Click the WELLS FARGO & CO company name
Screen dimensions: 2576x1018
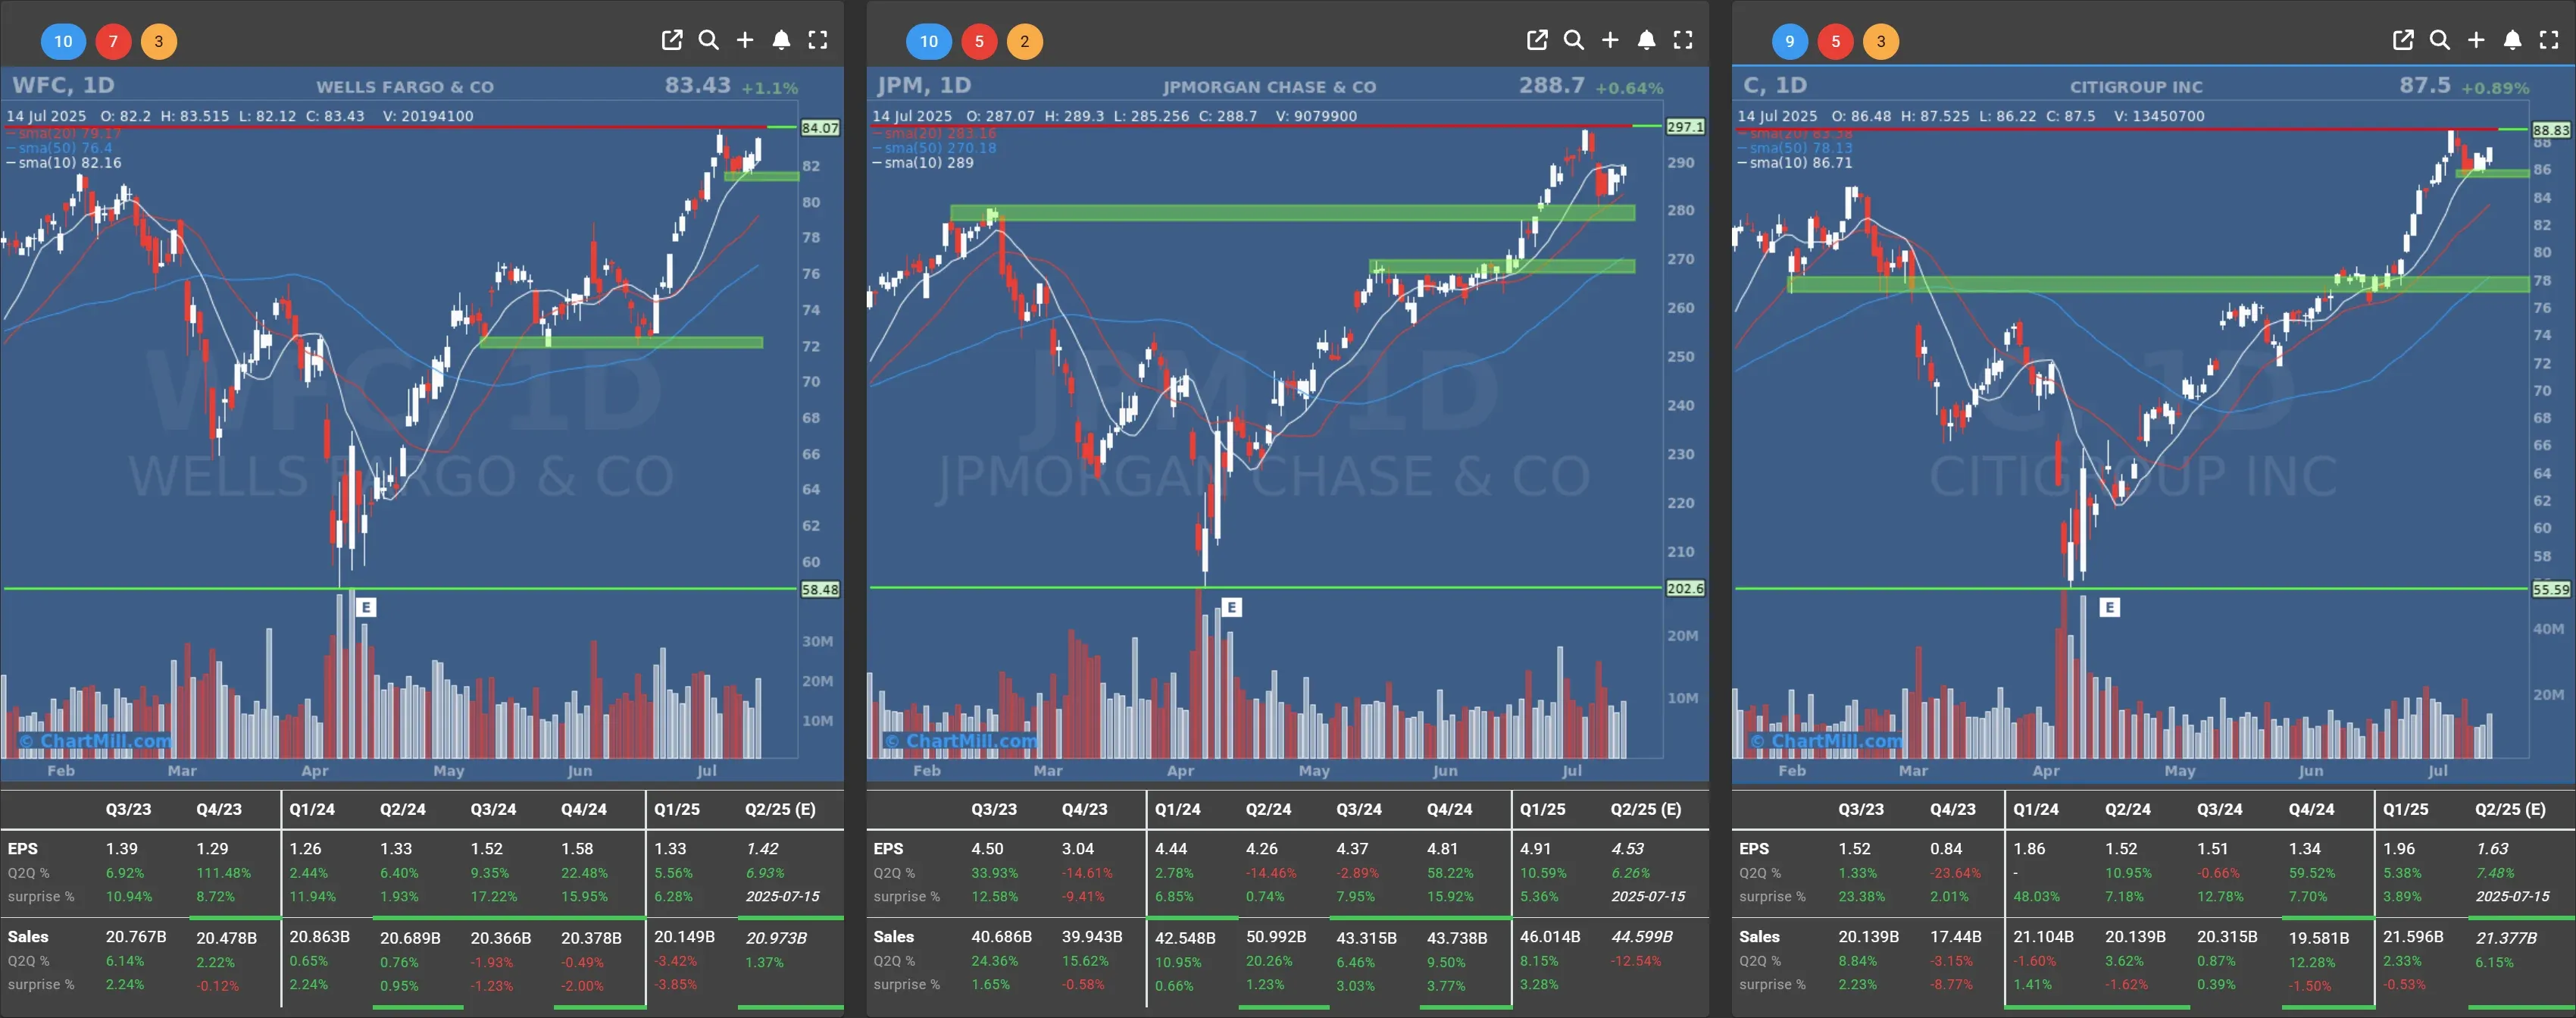405,87
